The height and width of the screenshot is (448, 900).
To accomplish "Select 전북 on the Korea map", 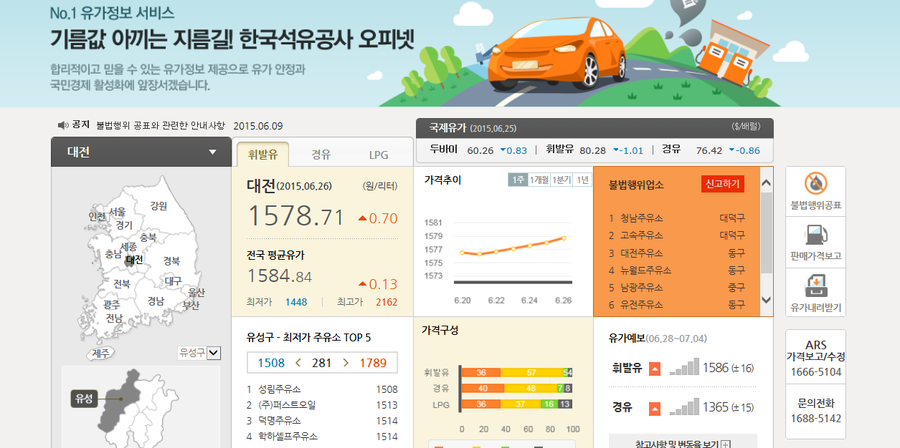I will 122,284.
